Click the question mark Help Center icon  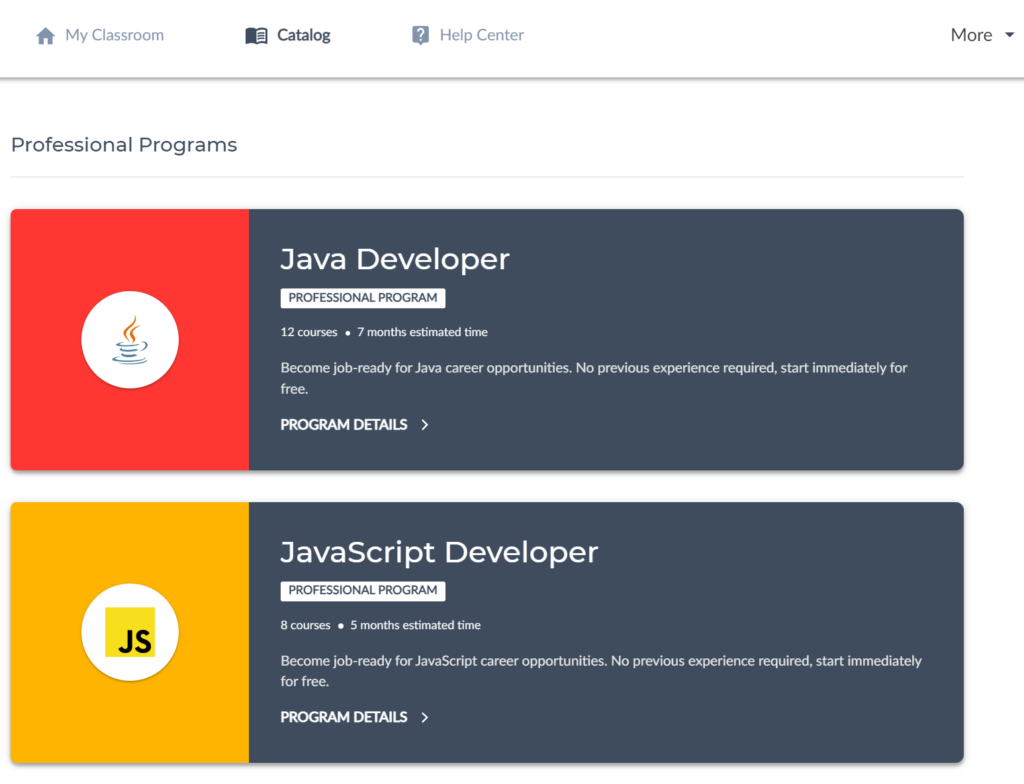pyautogui.click(x=421, y=35)
